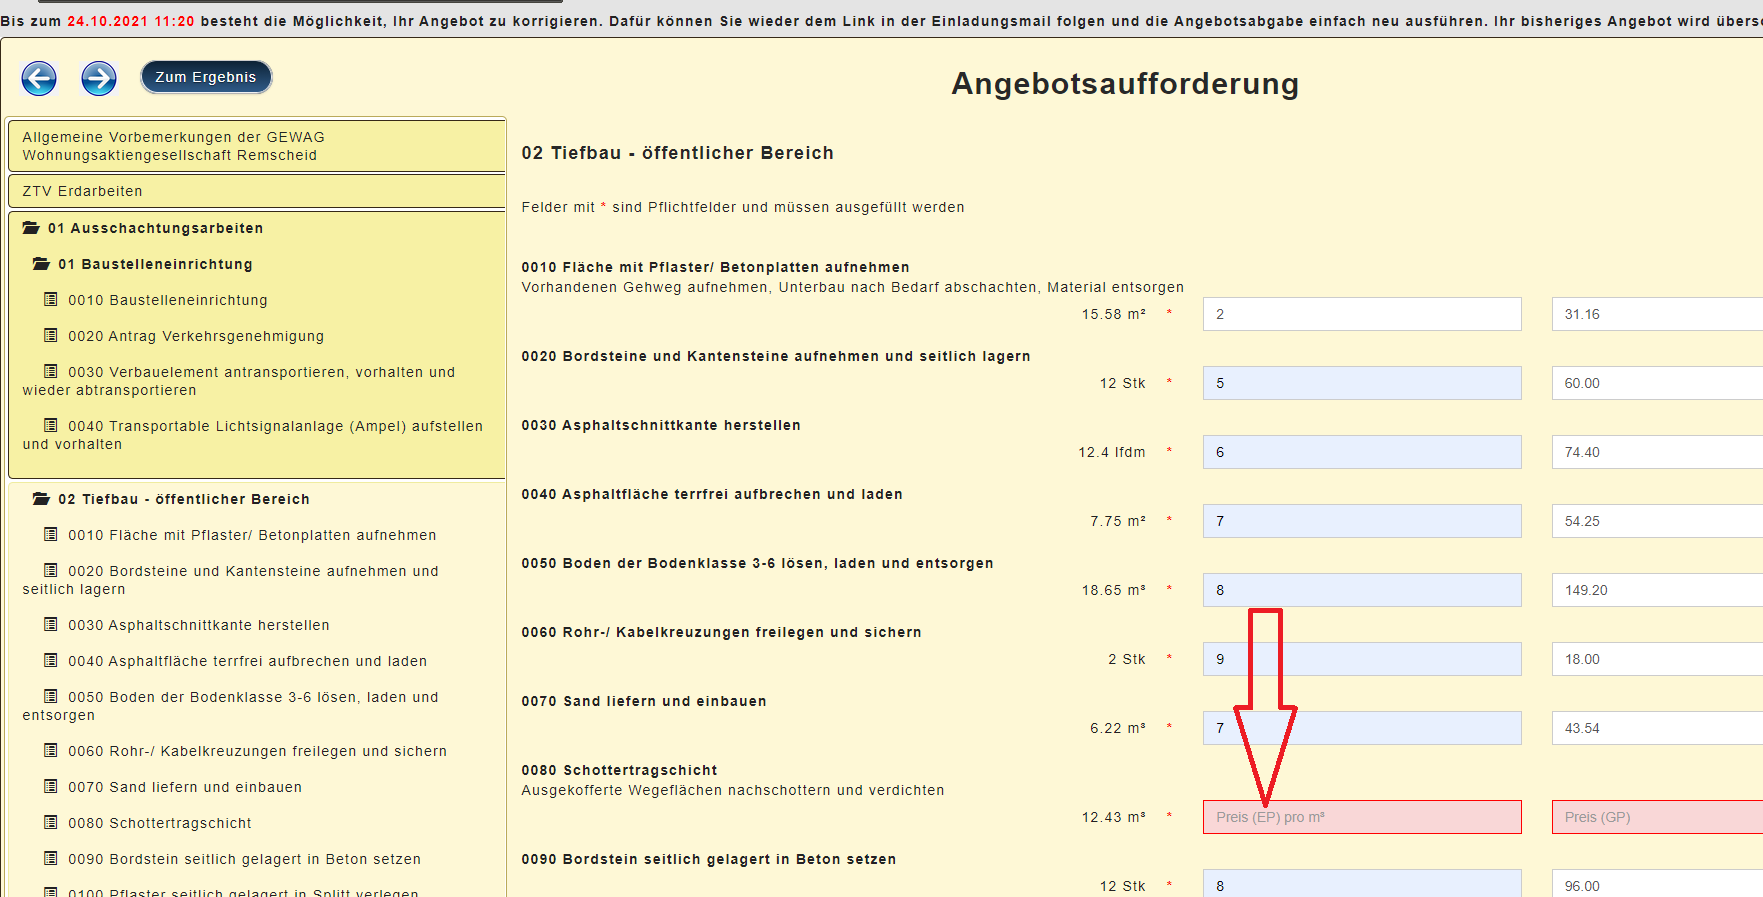This screenshot has width=1763, height=897.
Task: Click the empty Preis (GP) field
Action: coord(1655,817)
